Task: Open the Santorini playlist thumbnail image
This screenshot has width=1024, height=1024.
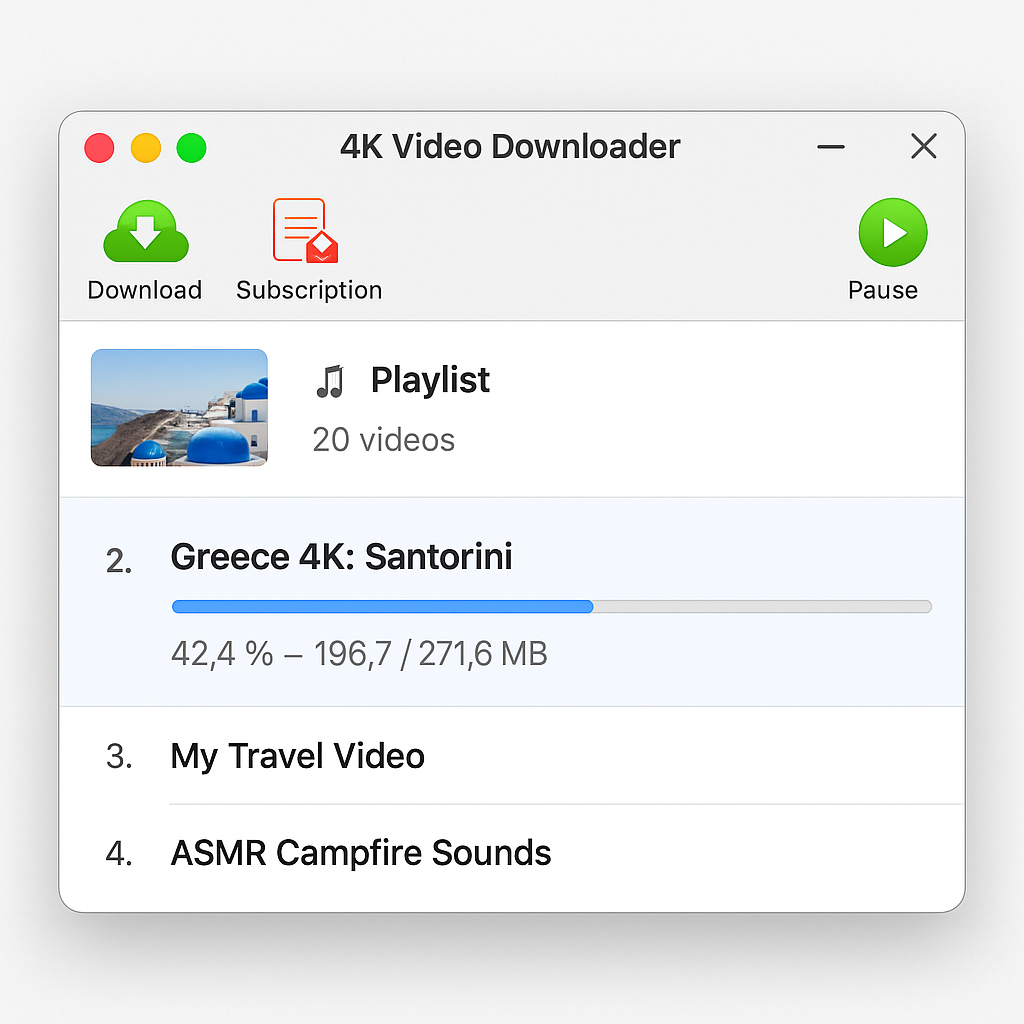Action: [x=179, y=407]
